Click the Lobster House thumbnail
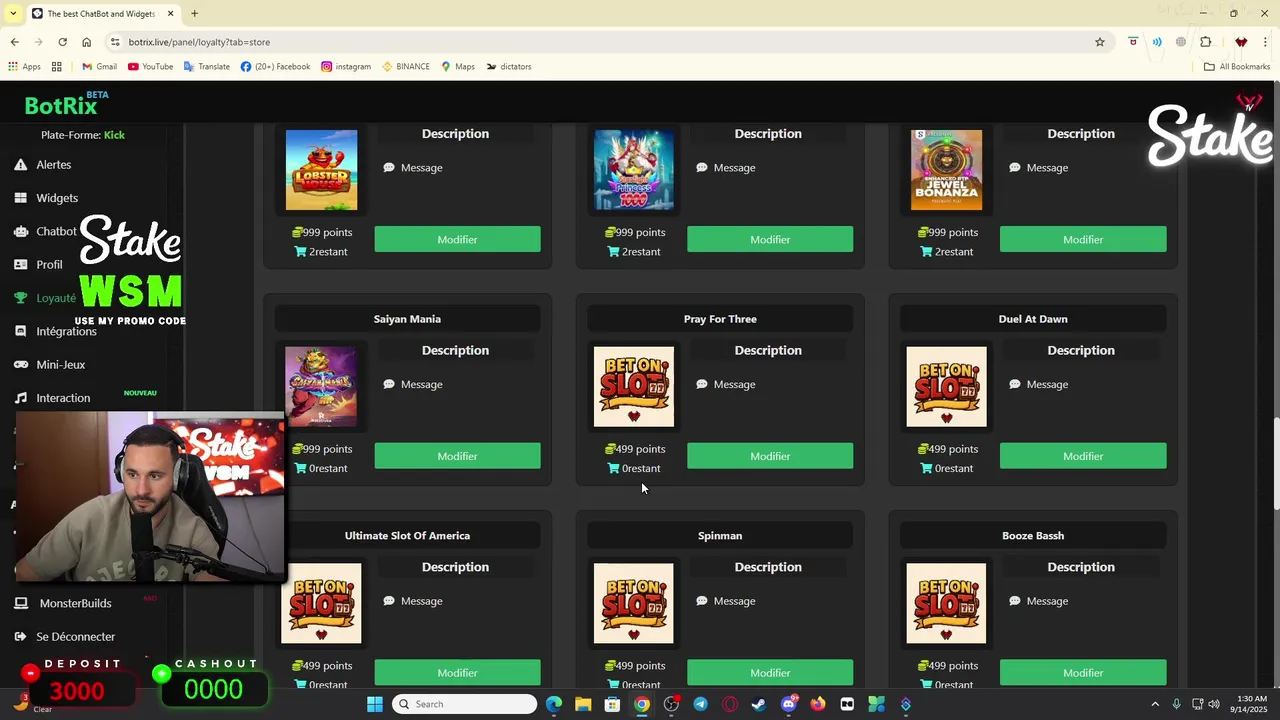This screenshot has width=1280, height=720. (321, 170)
